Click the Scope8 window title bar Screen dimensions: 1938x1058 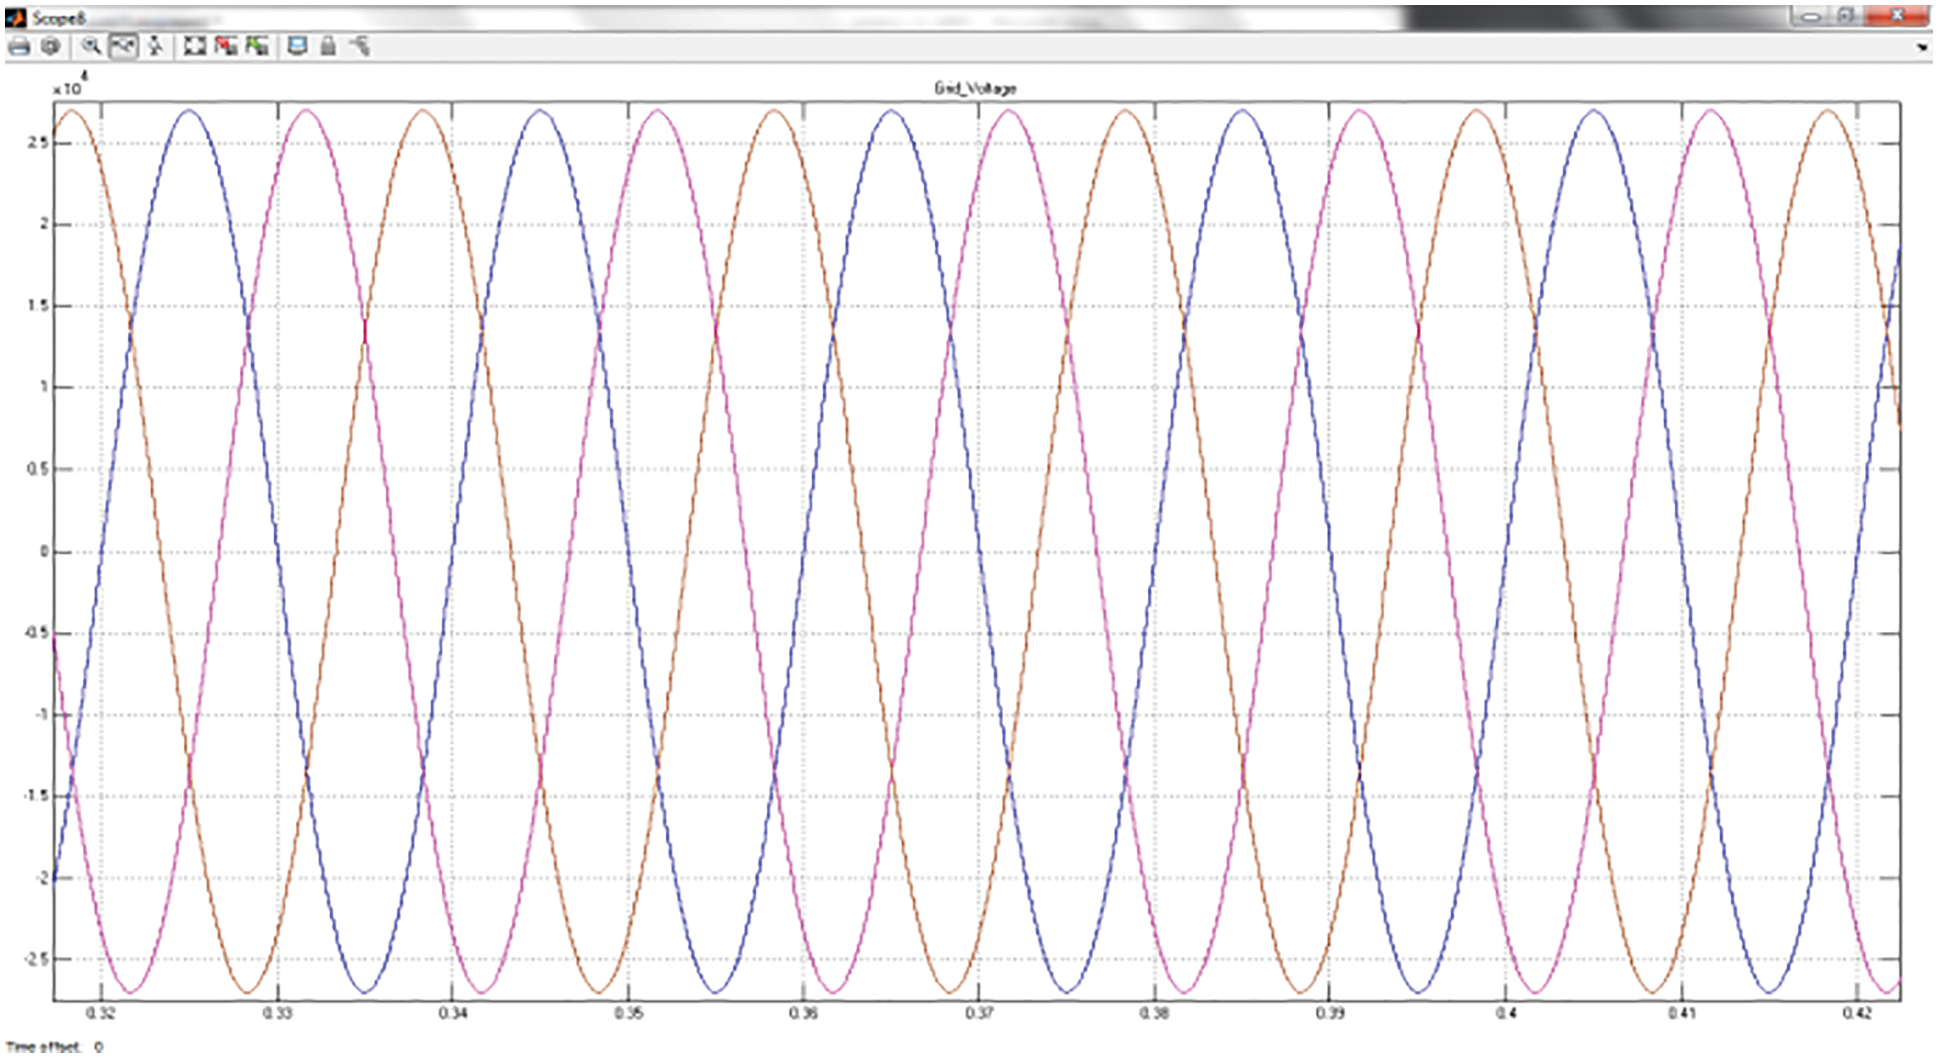700,18
